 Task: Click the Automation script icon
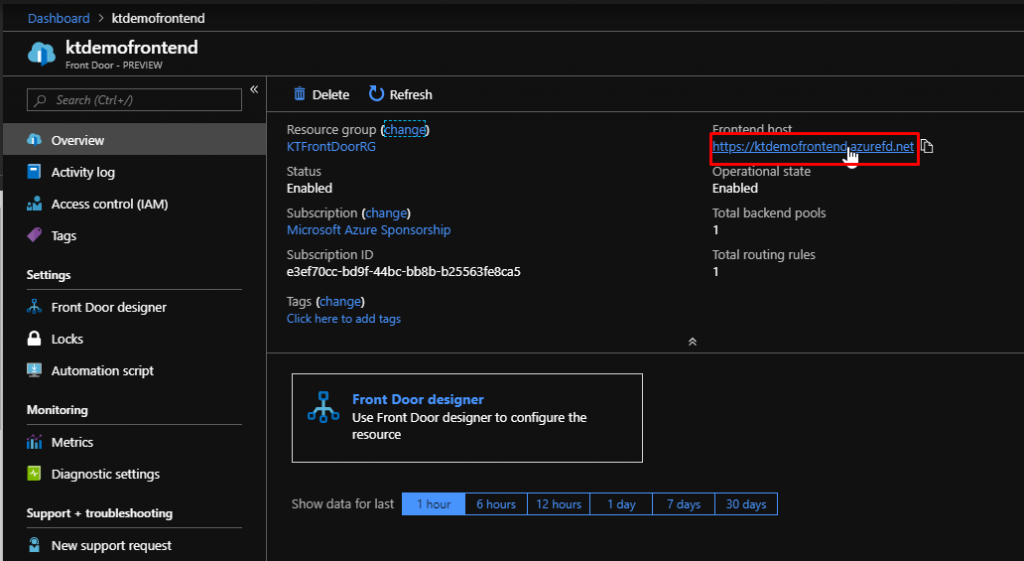34,370
